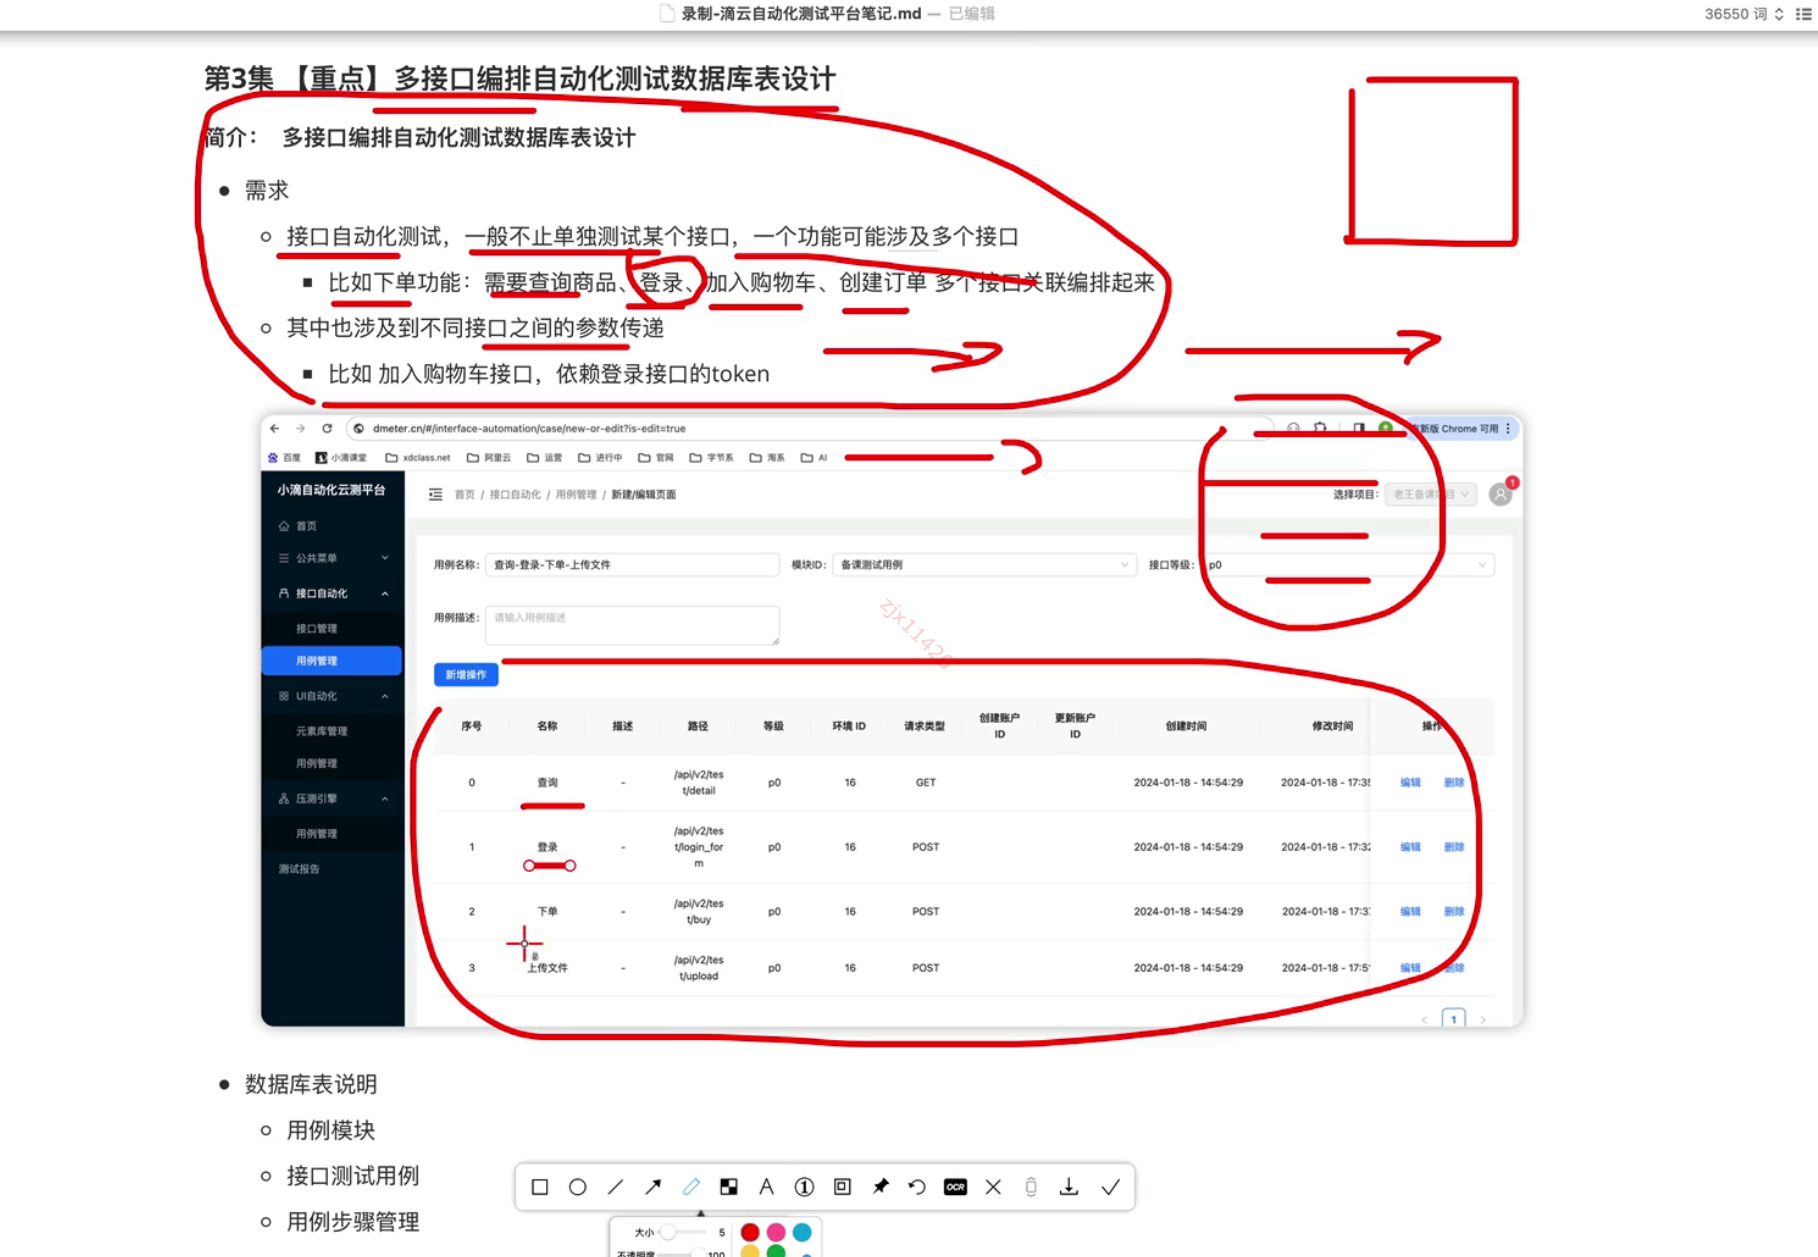Open the 进行中 bookmark folder
This screenshot has width=1818, height=1257.
600,458
